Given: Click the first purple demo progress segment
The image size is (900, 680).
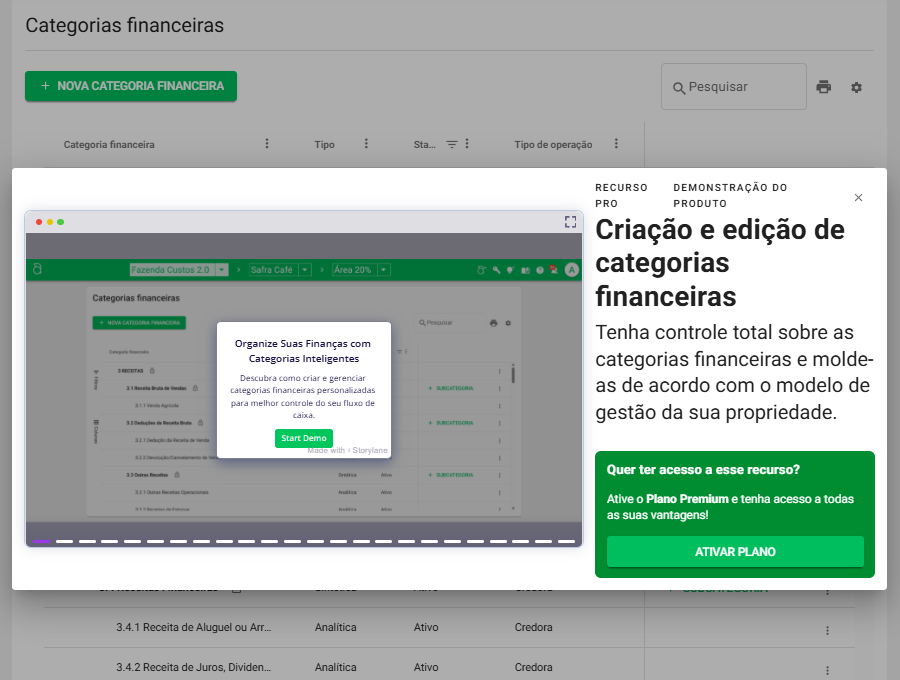Looking at the screenshot, I should pos(41,541).
